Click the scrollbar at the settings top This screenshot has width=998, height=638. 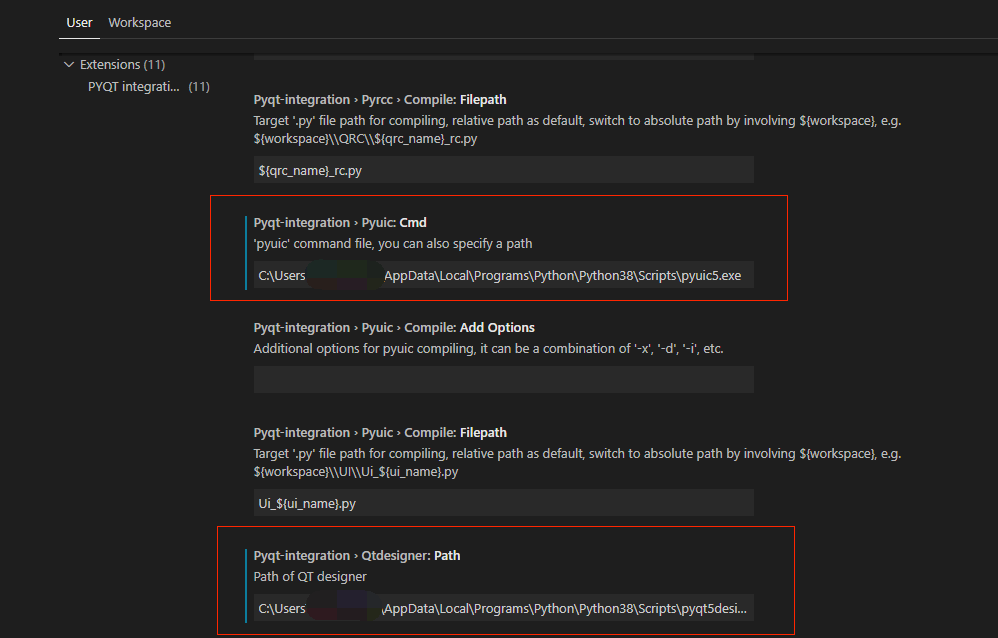[x=503, y=55]
